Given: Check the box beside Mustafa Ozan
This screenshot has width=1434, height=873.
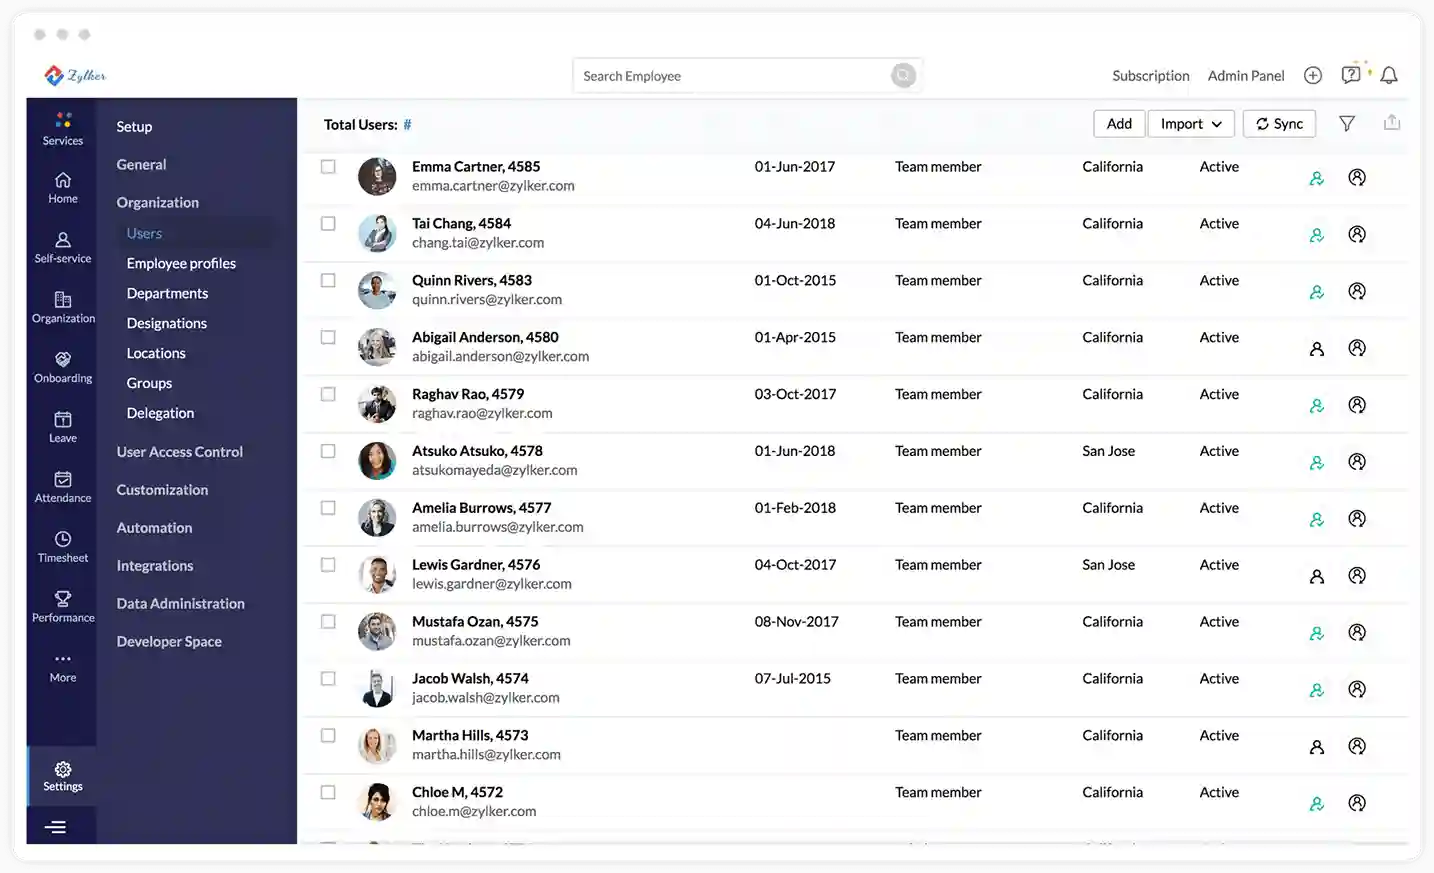Looking at the screenshot, I should pyautogui.click(x=328, y=621).
